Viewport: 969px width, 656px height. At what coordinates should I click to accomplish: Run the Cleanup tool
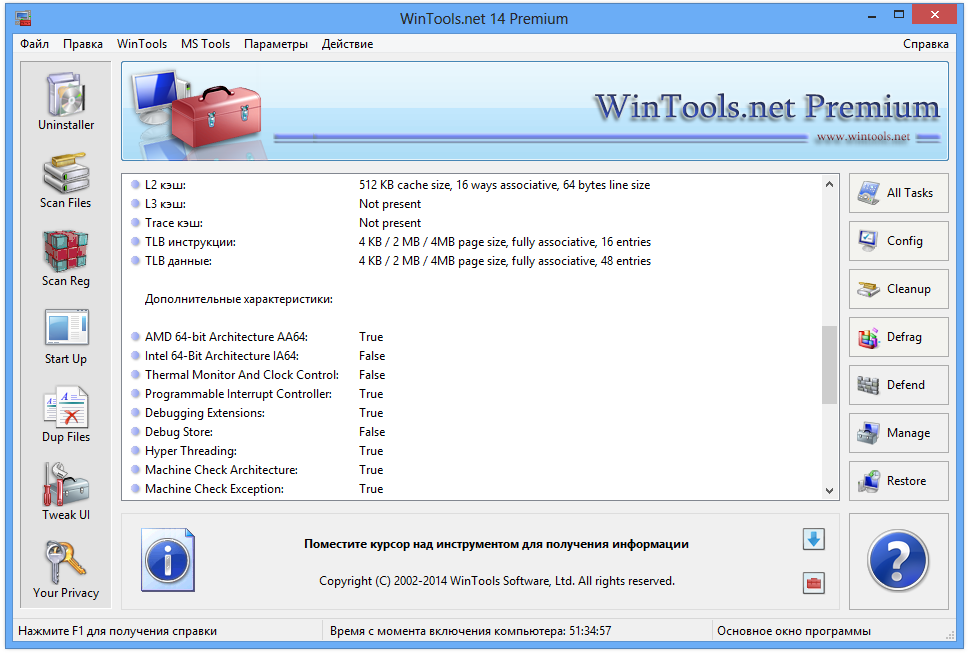pyautogui.click(x=897, y=289)
